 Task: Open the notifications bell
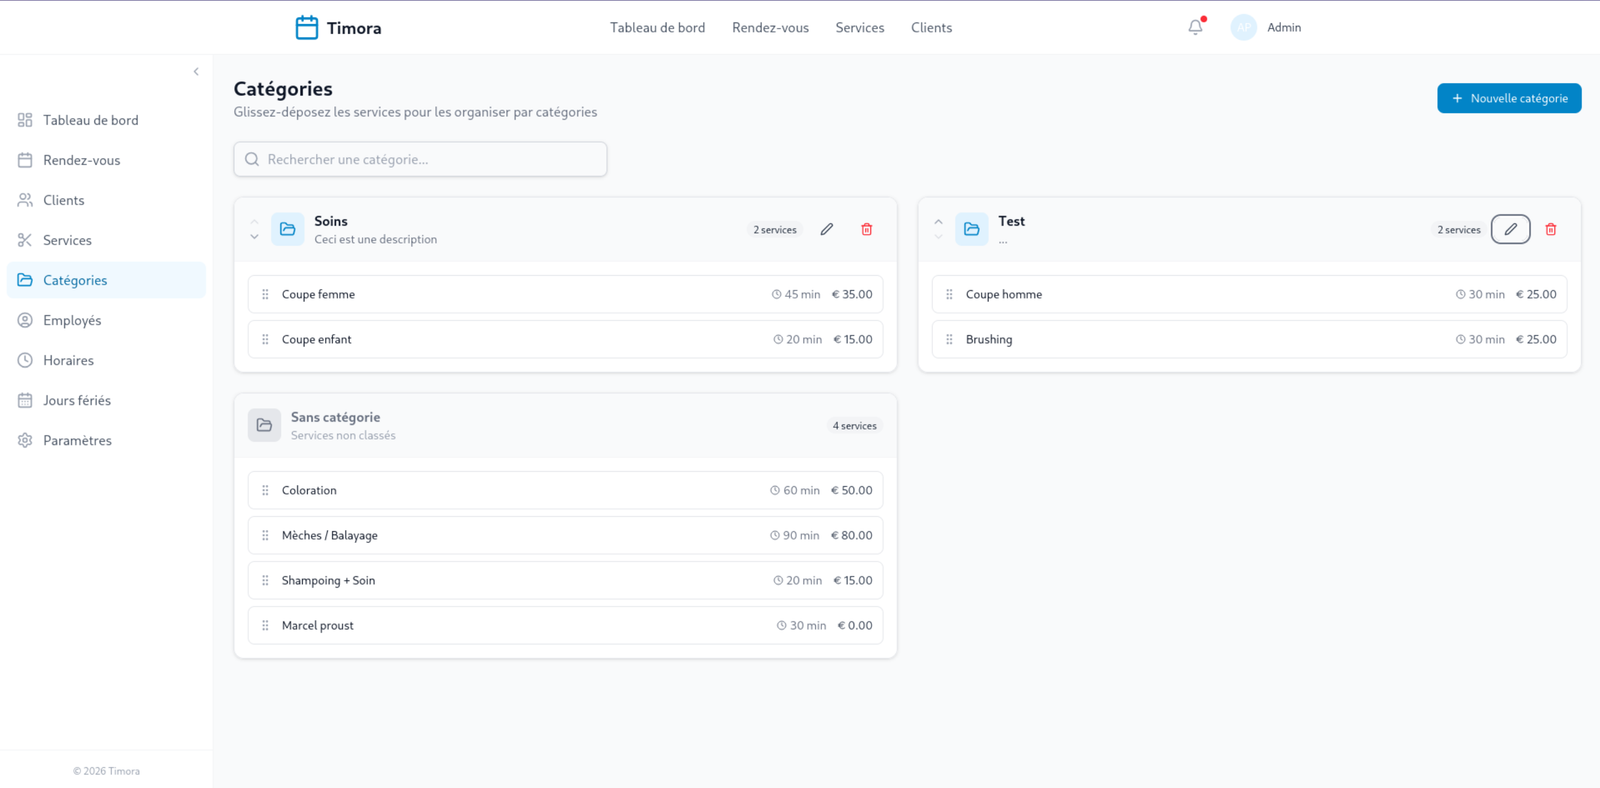(1195, 28)
